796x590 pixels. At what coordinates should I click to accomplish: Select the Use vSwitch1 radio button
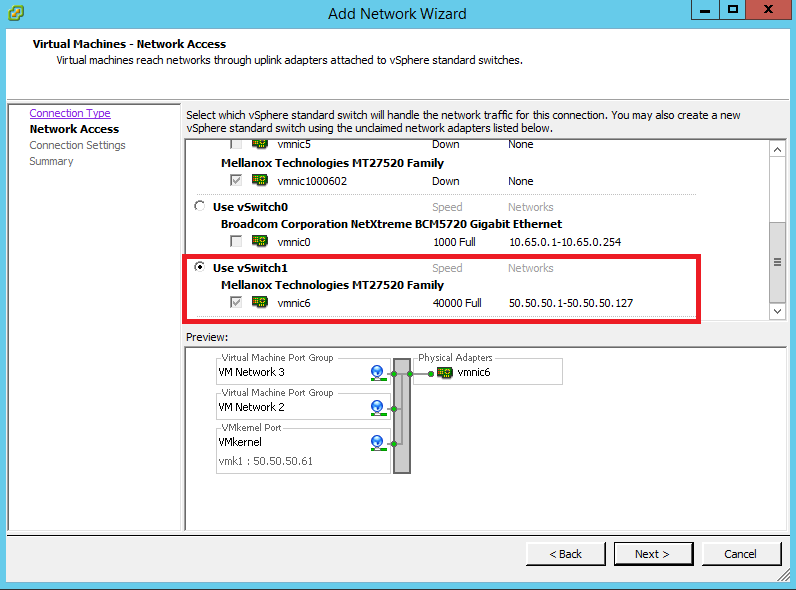coord(200,268)
